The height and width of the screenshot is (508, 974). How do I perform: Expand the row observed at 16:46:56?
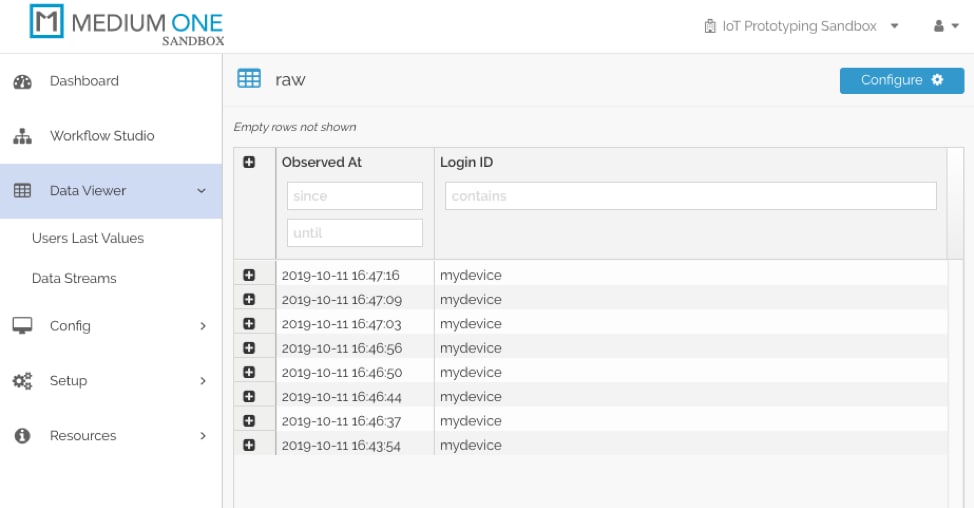click(x=249, y=348)
